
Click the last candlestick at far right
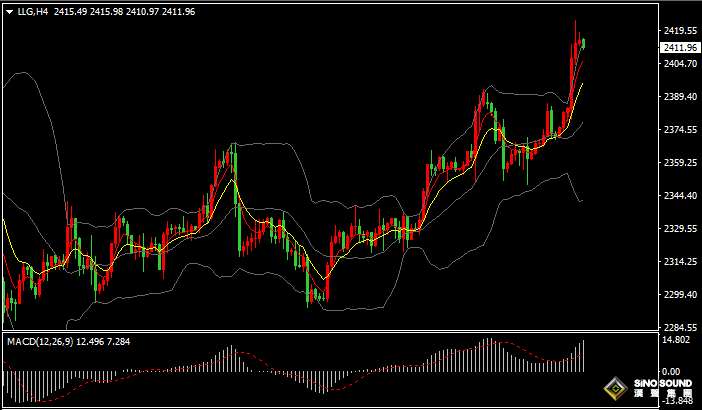pos(583,43)
